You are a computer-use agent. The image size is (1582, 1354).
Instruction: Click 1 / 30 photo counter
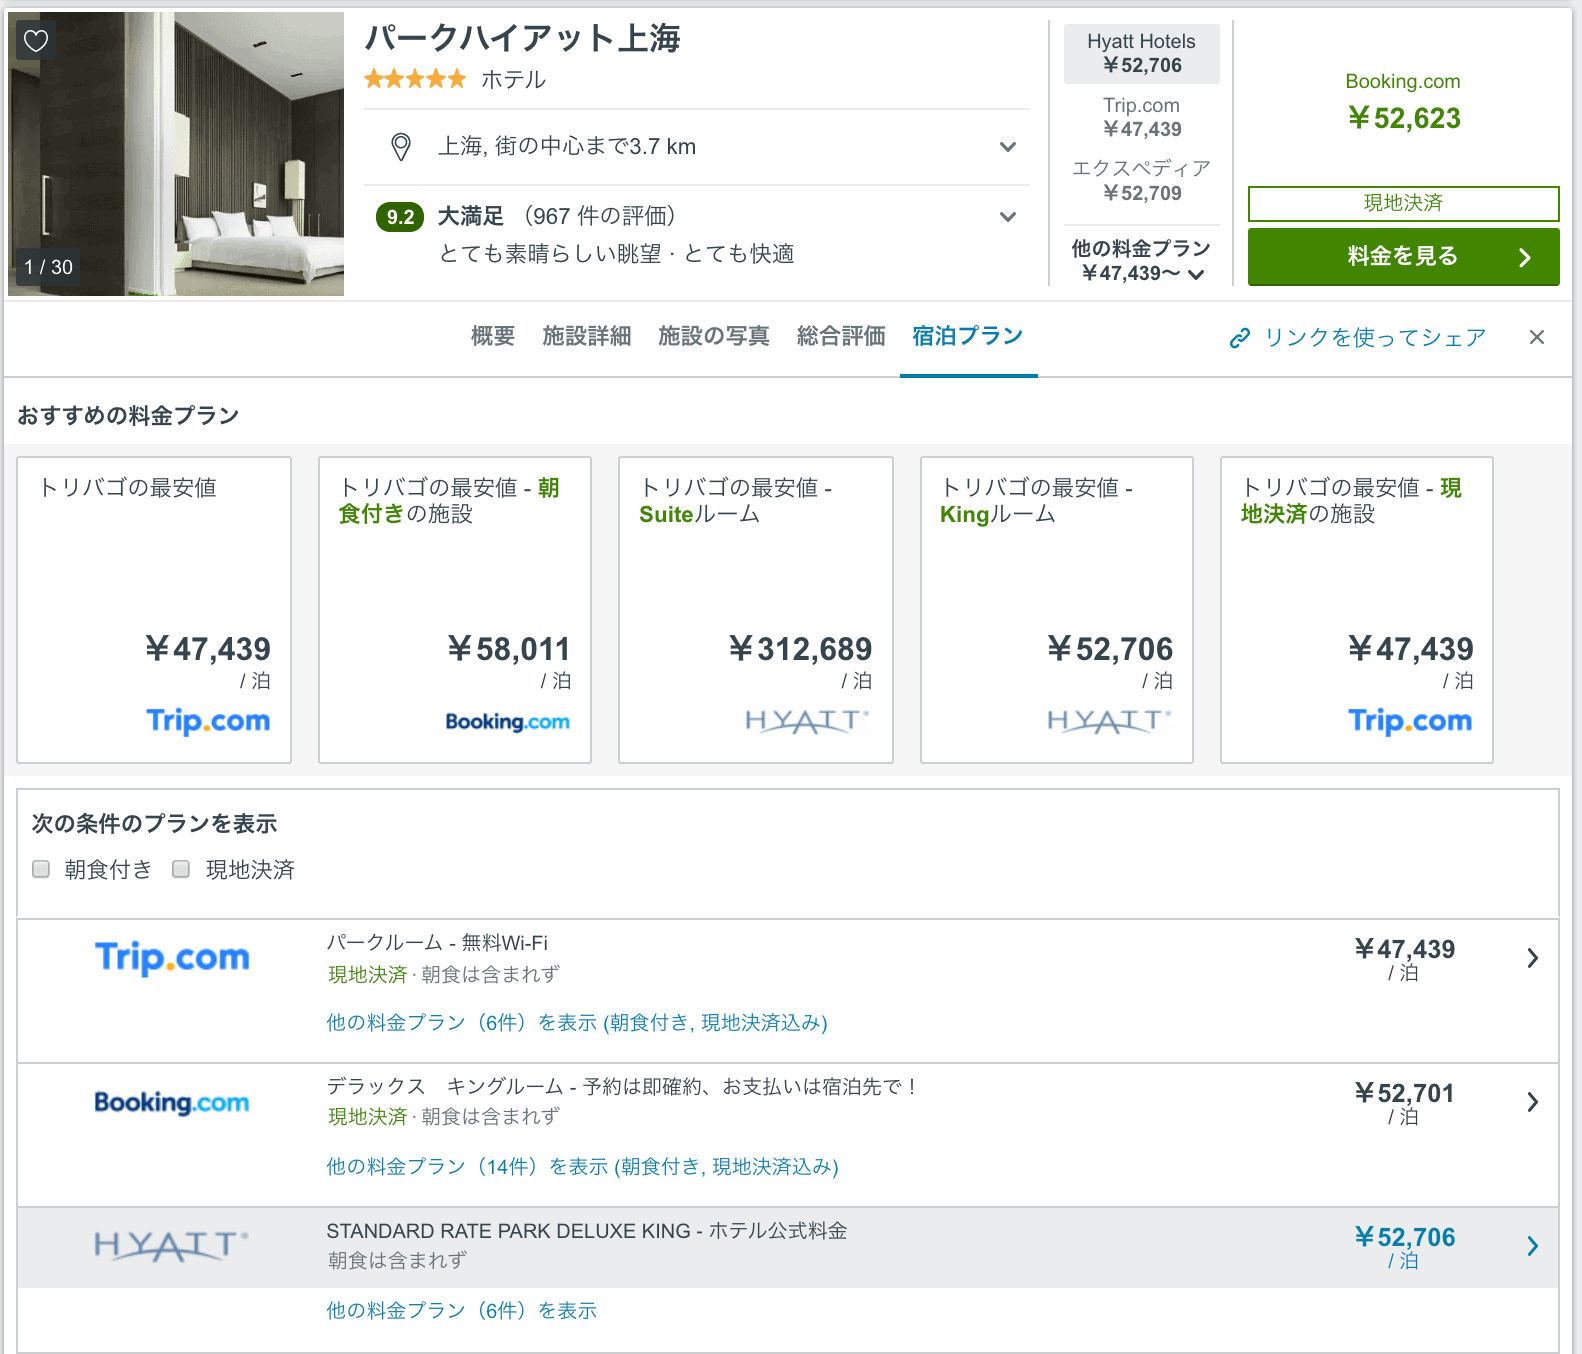pyautogui.click(x=49, y=267)
